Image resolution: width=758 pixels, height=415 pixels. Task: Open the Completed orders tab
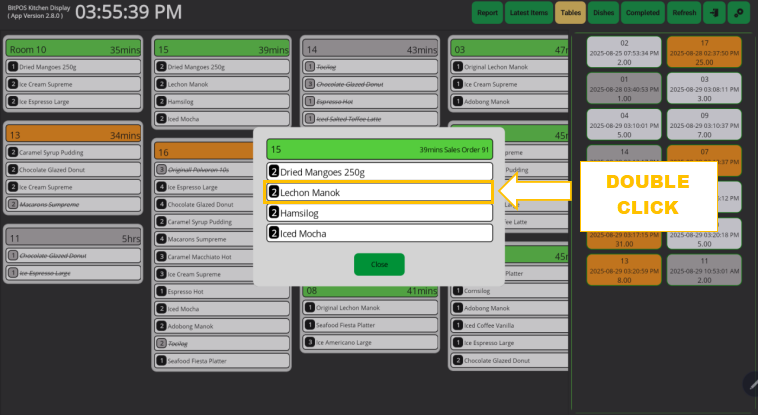pyautogui.click(x=642, y=13)
